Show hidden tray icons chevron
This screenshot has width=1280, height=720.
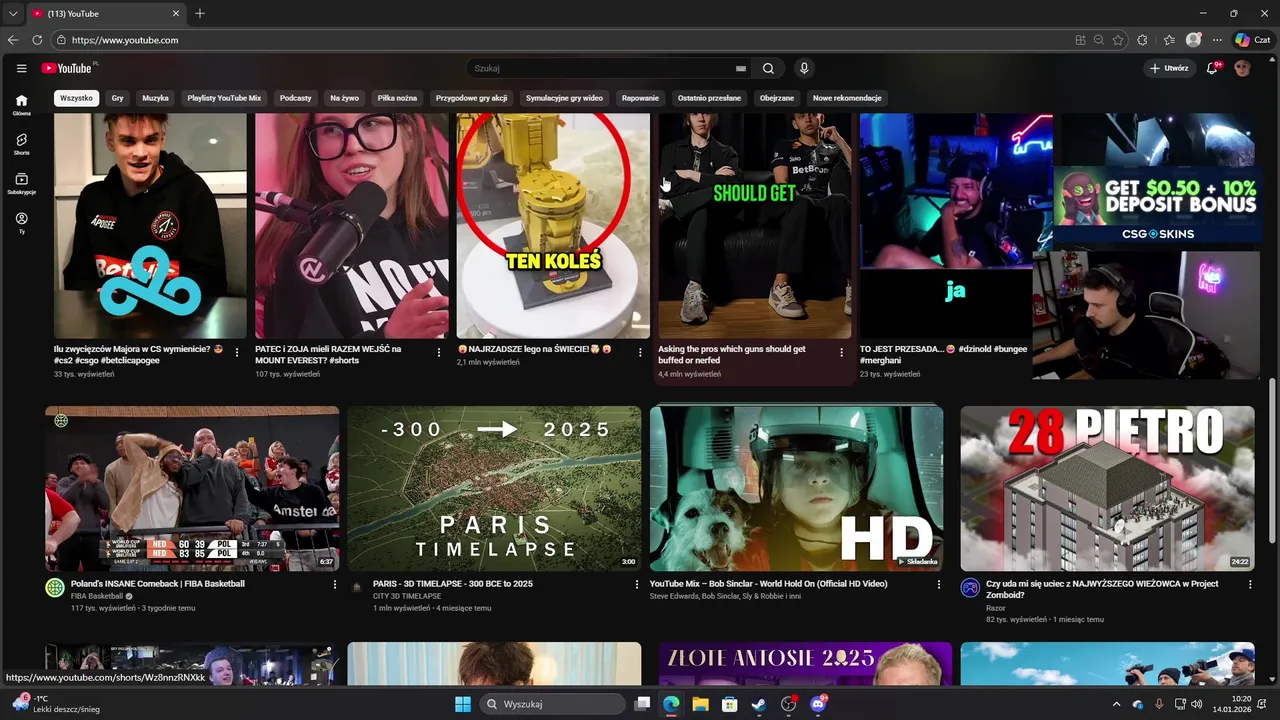[1117, 704]
